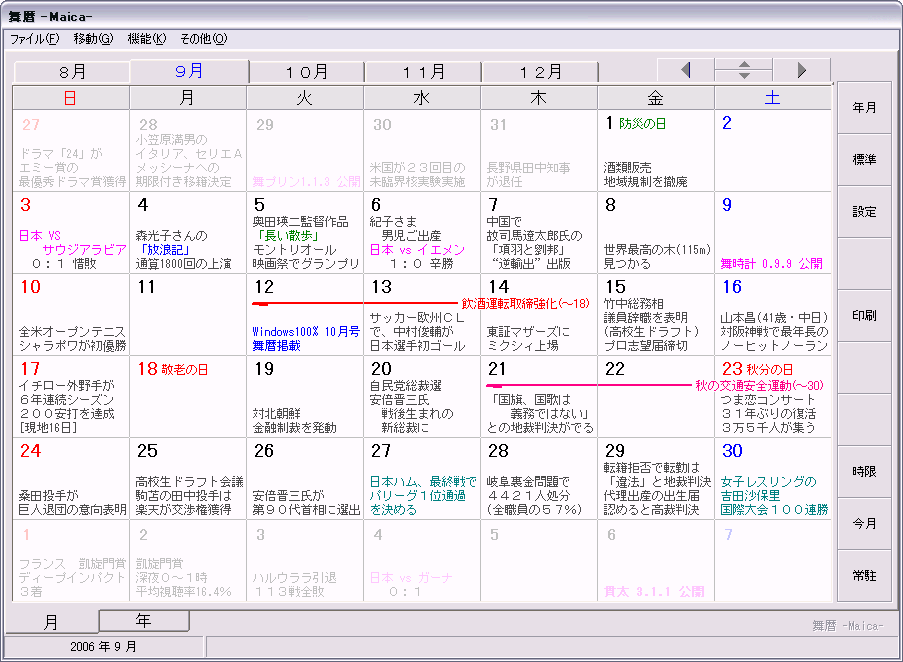Click the 印刷 print button
The height and width of the screenshot is (662, 903).
pos(864,315)
